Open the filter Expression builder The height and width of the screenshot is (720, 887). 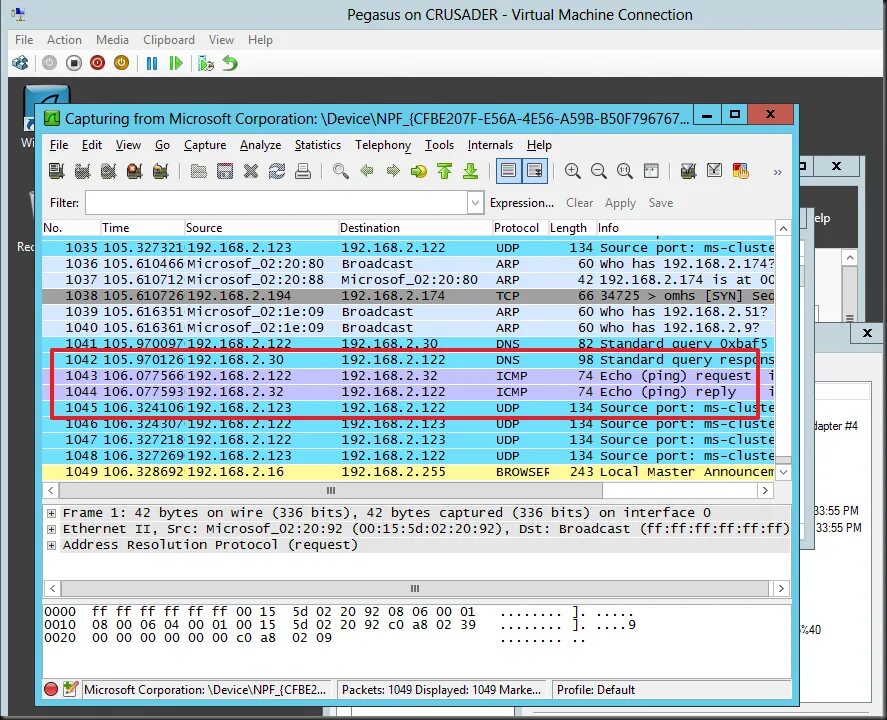(522, 202)
